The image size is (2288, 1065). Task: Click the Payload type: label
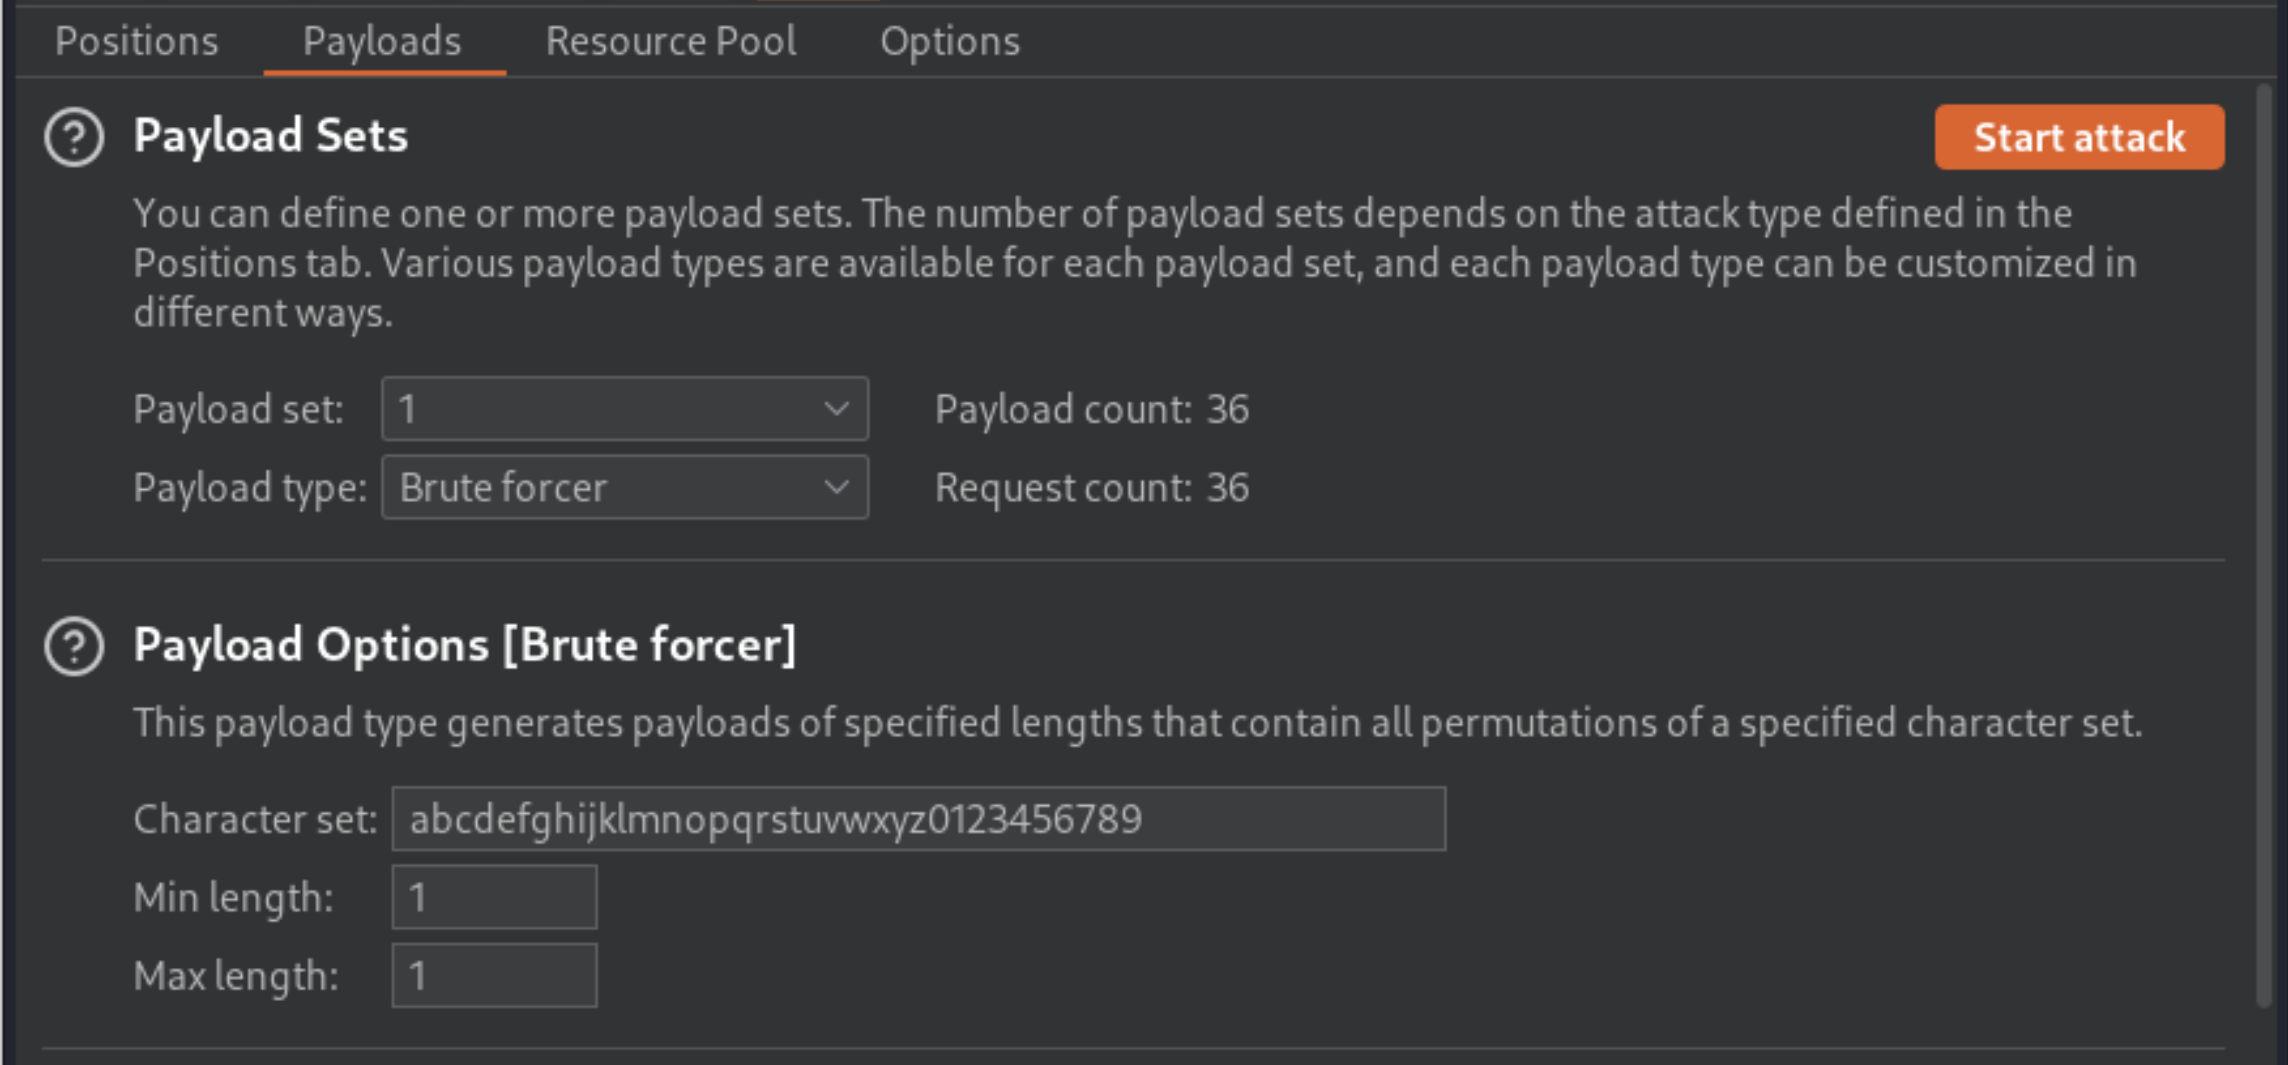point(250,488)
